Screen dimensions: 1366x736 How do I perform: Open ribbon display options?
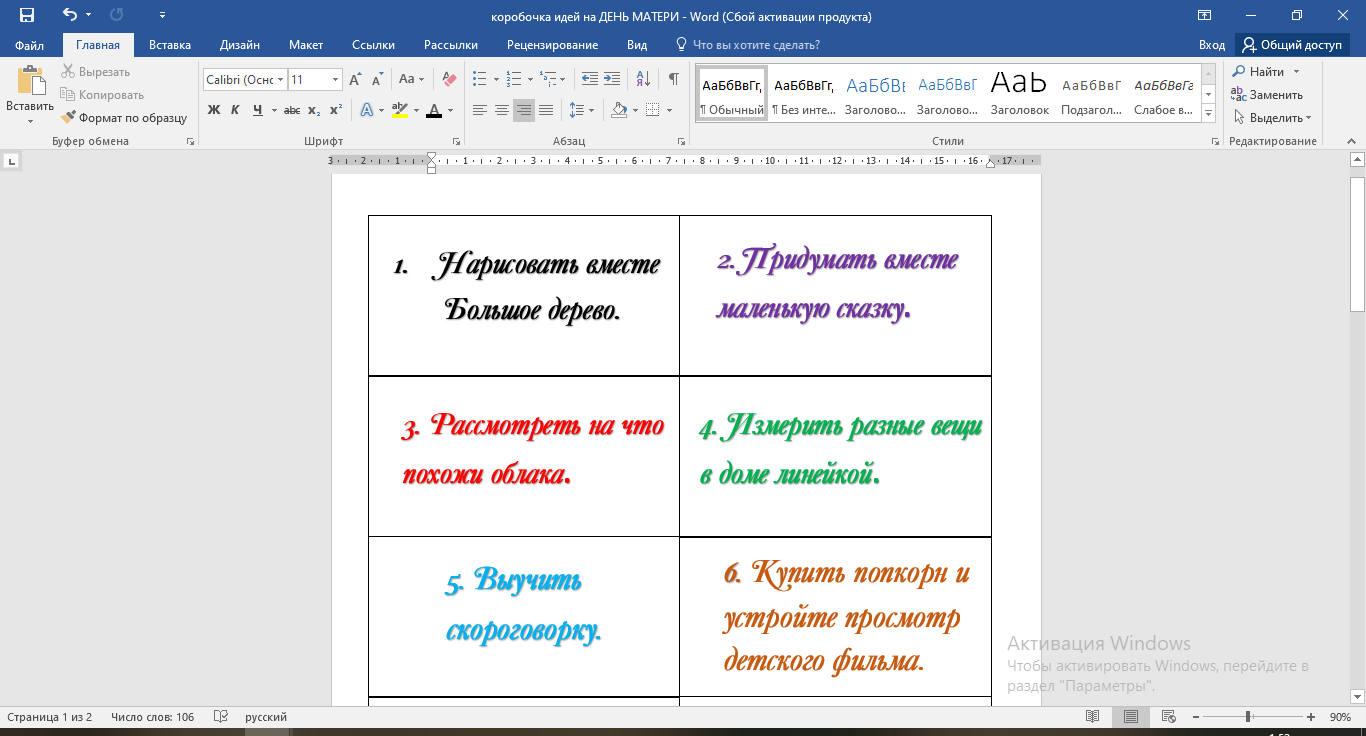click(x=1205, y=15)
